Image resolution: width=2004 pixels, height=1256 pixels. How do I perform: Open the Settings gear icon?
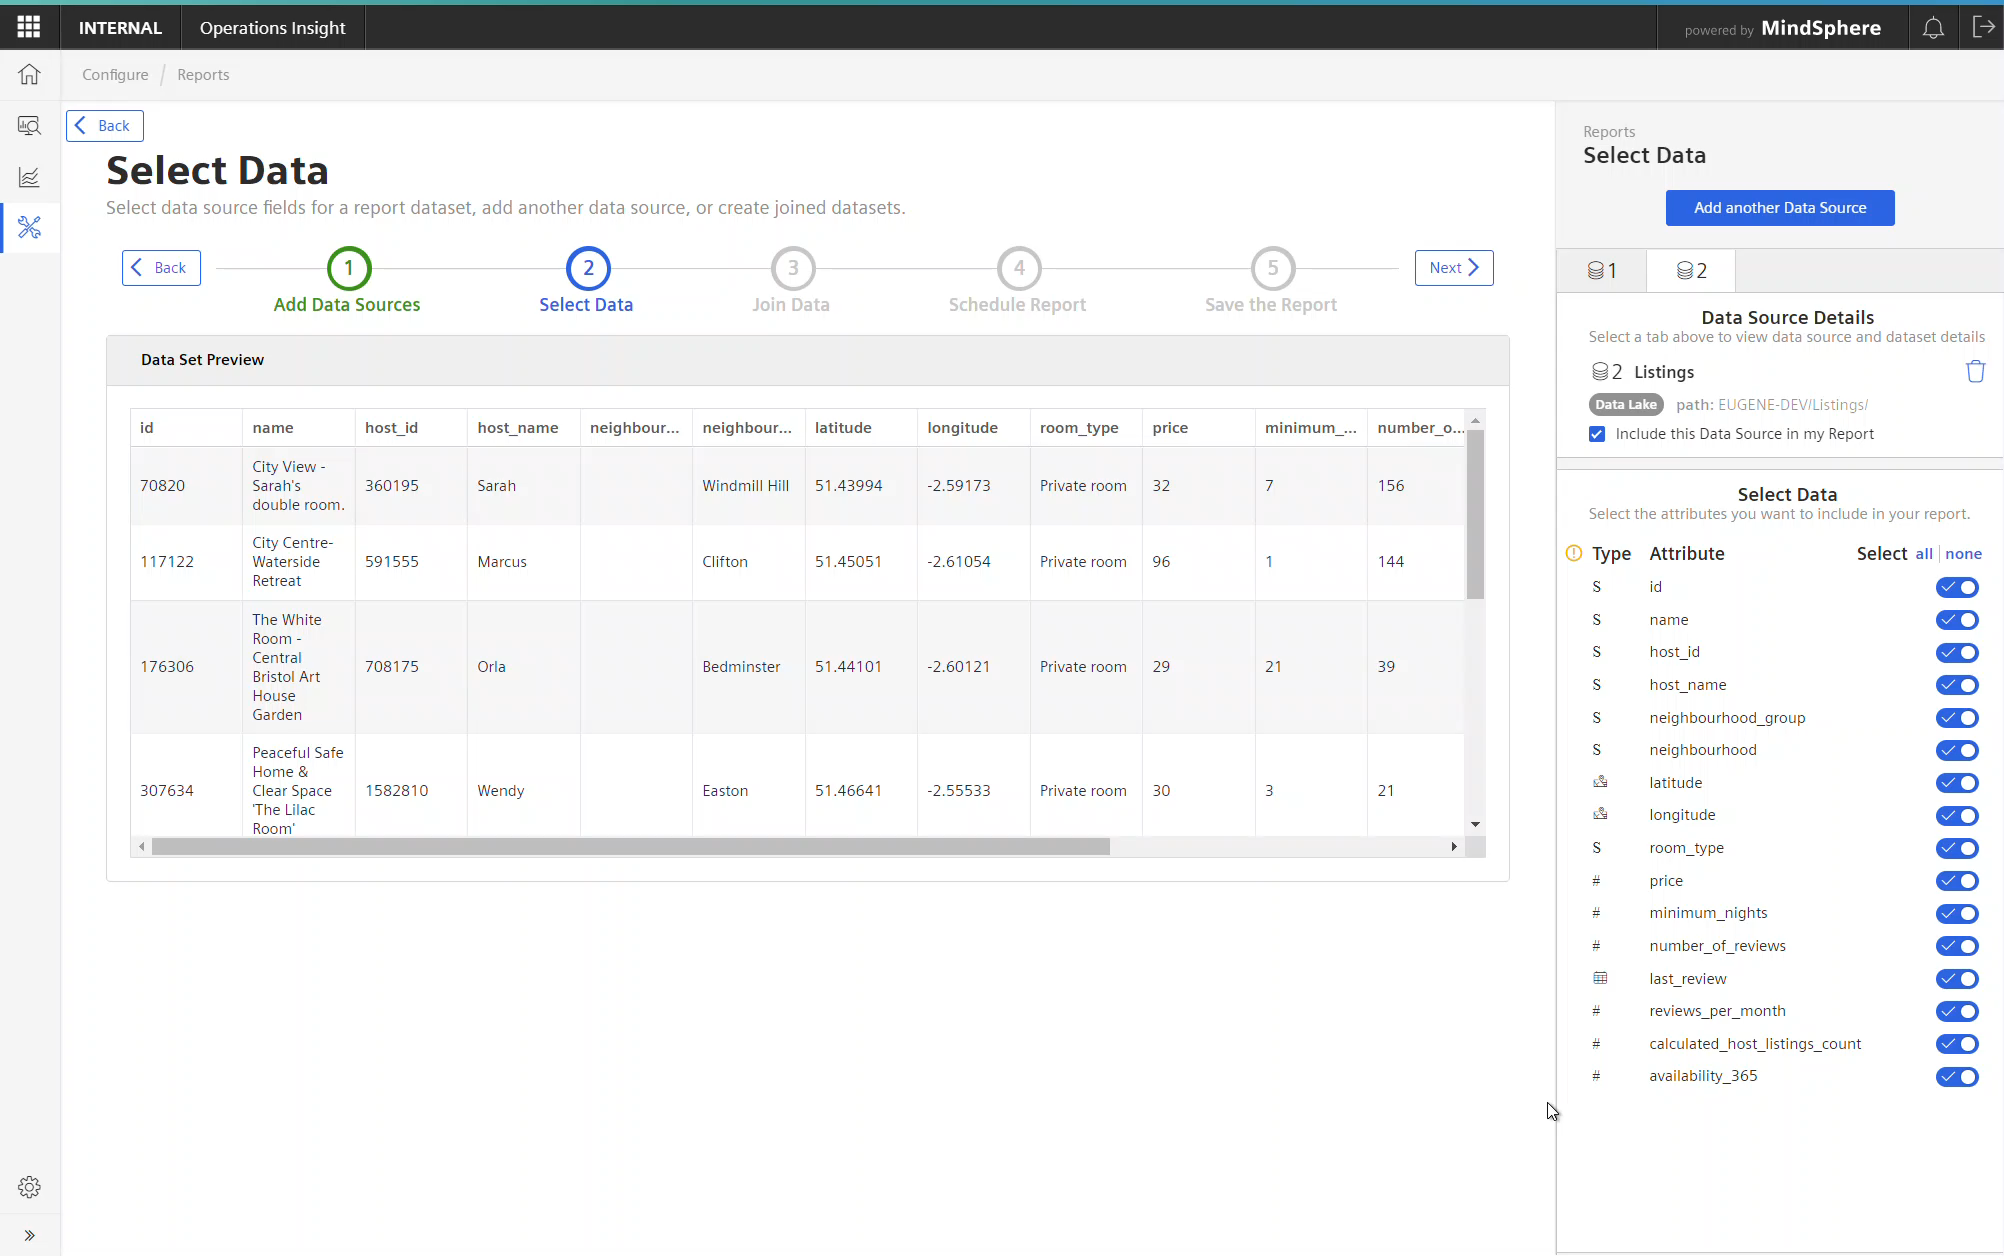[x=29, y=1187]
